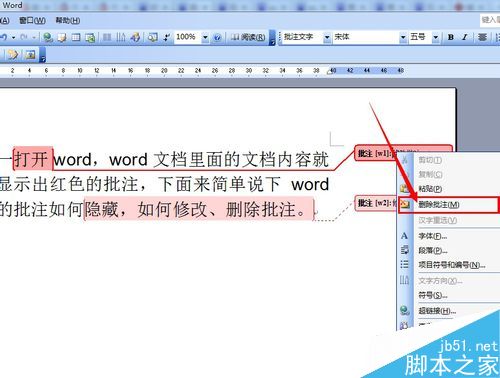The width and height of the screenshot is (500, 378).
Task: Choose 字体(F)... in the context menu
Action: tap(433, 236)
